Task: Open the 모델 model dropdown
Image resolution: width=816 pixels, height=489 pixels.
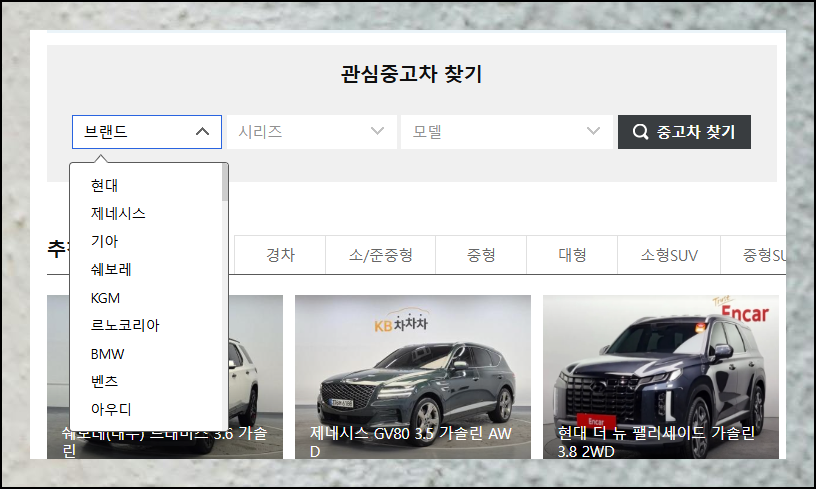Action: click(x=507, y=132)
